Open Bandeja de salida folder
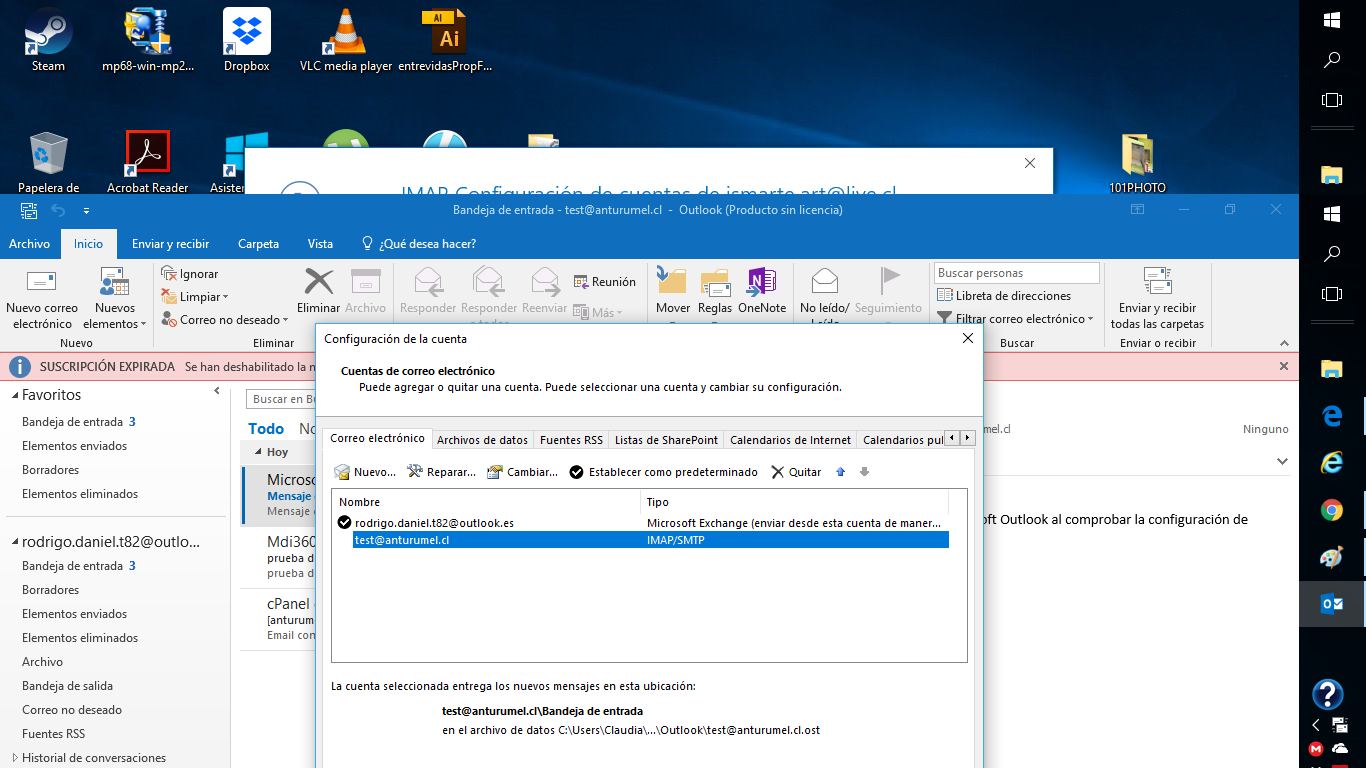This screenshot has height=768, width=1366. (x=67, y=686)
